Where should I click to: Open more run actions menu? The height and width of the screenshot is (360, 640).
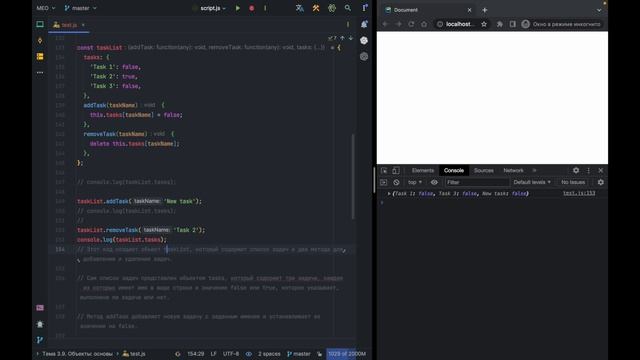click(x=265, y=8)
